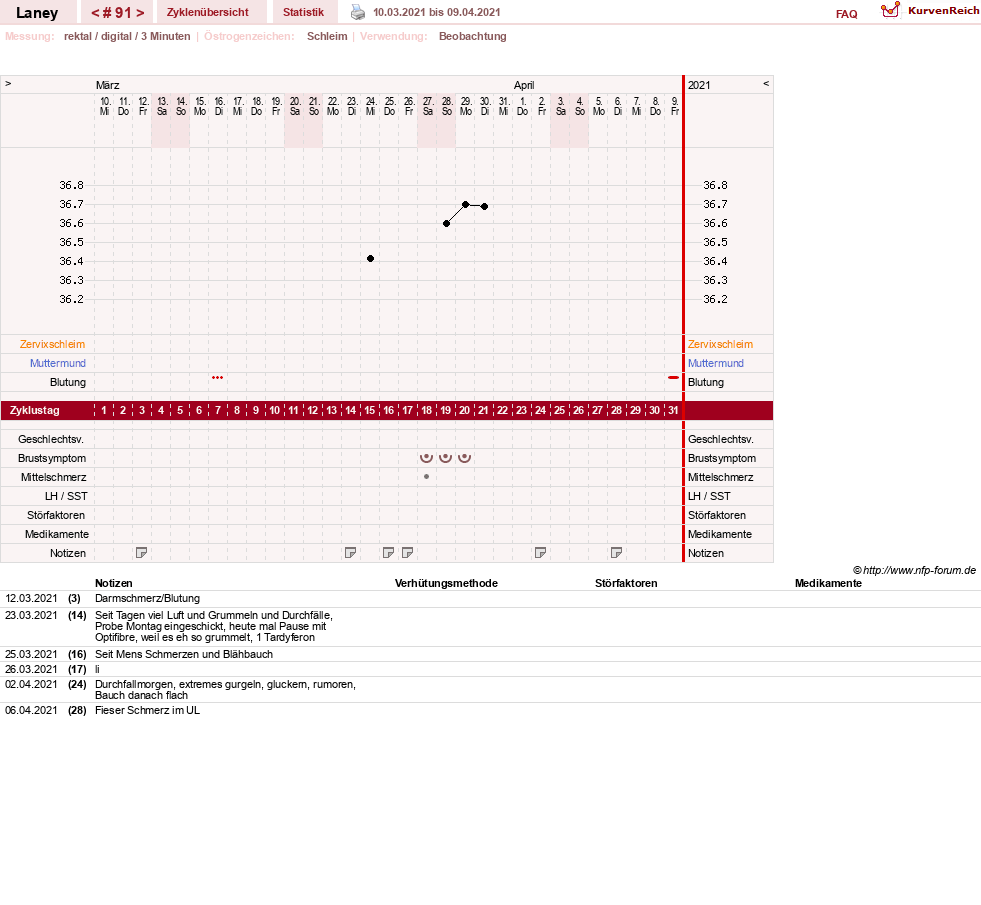Click the left-side Brustsymptom row label

tap(52, 458)
